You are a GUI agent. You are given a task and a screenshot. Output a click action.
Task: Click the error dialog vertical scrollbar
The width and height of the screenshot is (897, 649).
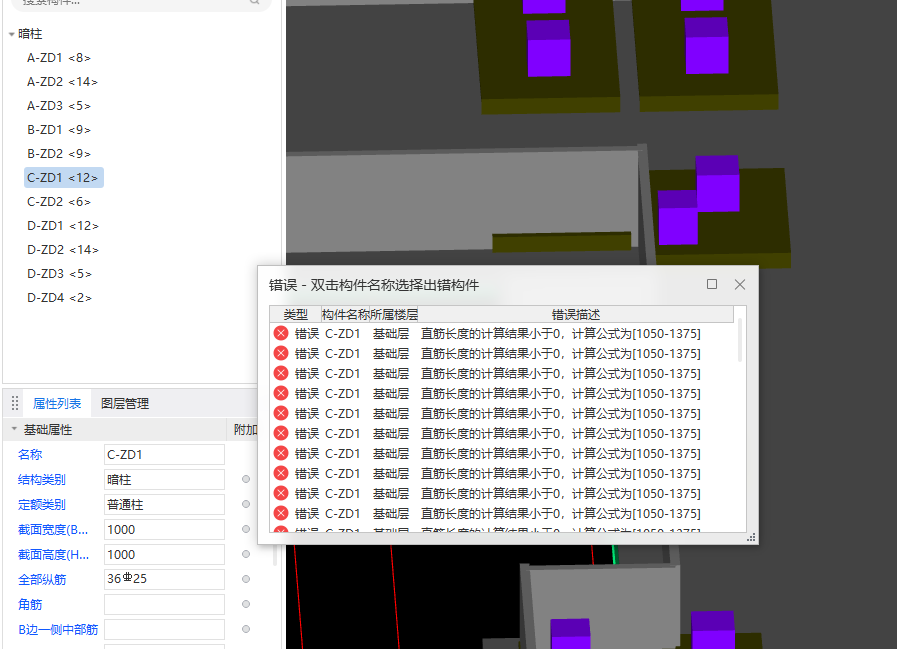[x=740, y=341]
